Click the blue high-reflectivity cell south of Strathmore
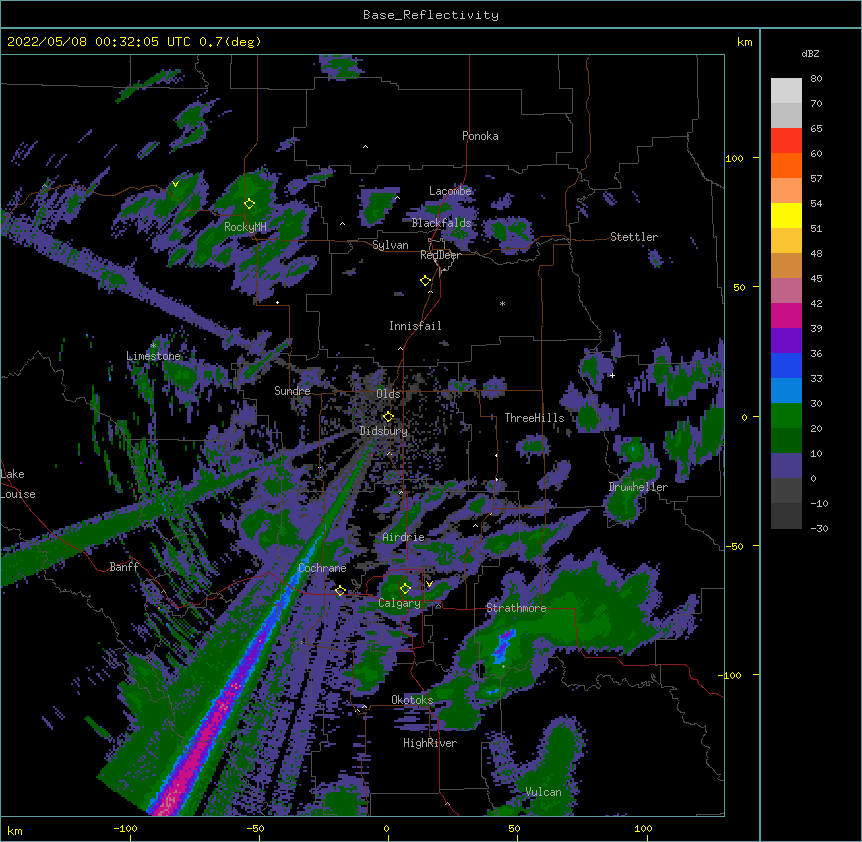This screenshot has height=842, width=862. pyautogui.click(x=503, y=646)
